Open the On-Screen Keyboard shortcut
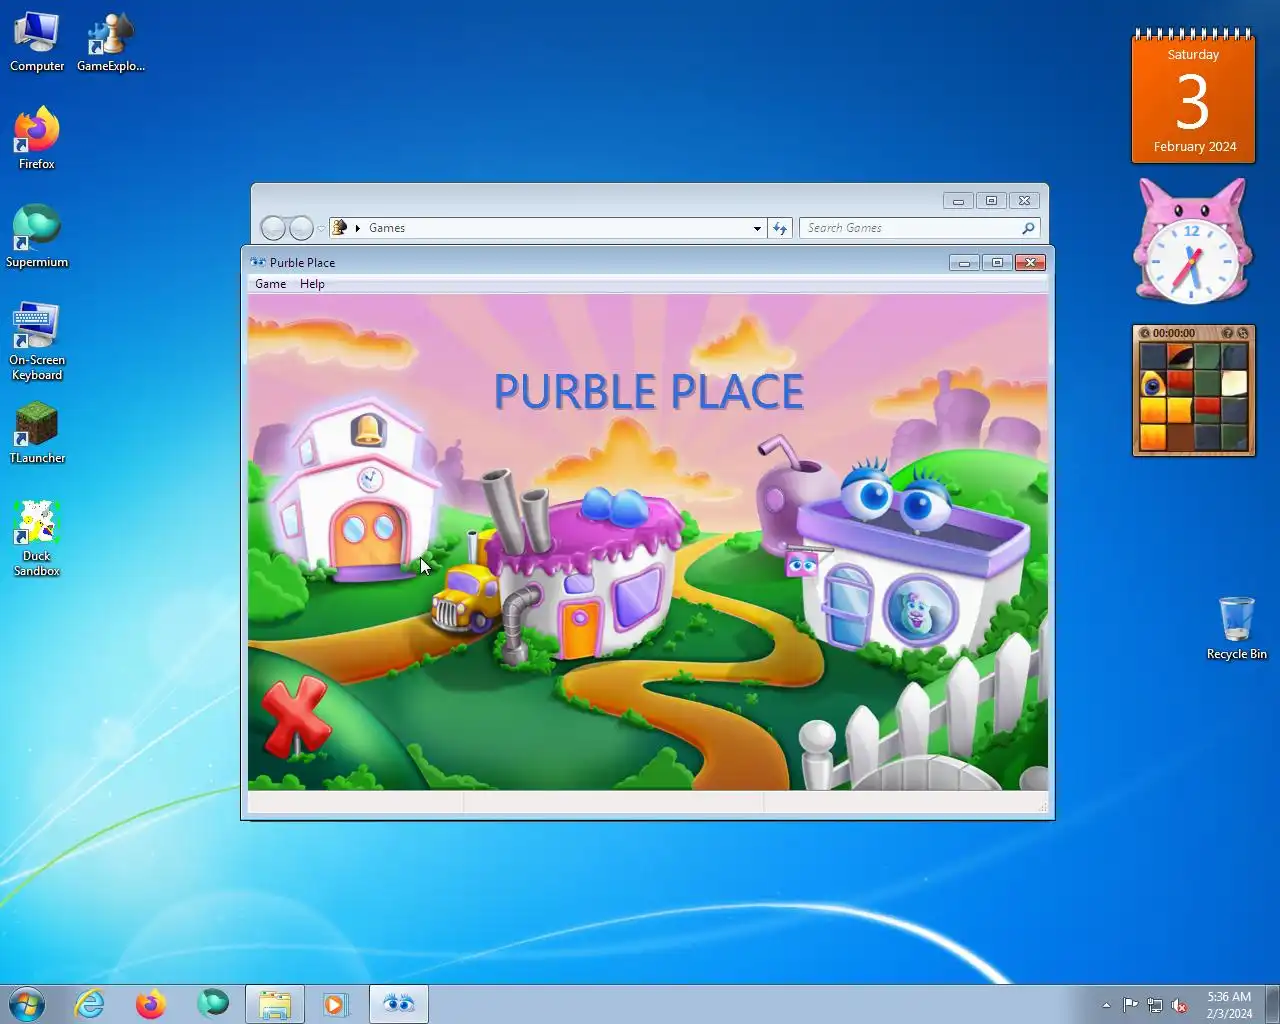 click(x=37, y=341)
